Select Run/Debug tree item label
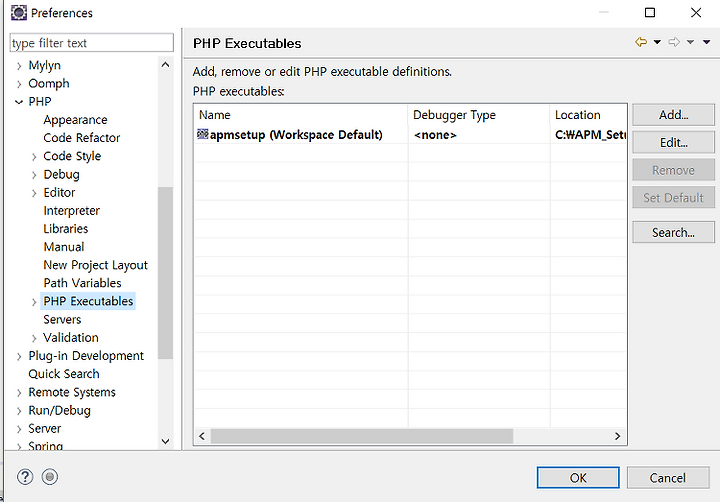The image size is (720, 502). (x=60, y=410)
